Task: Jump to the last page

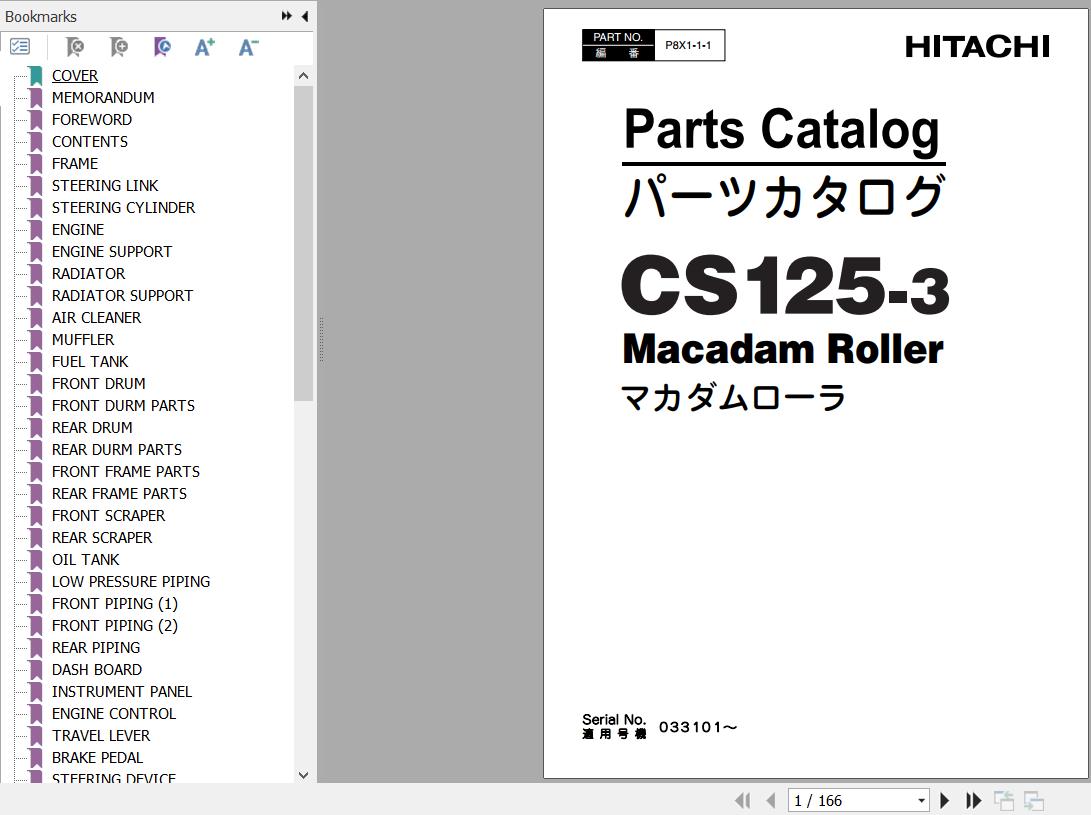Action: coord(973,800)
